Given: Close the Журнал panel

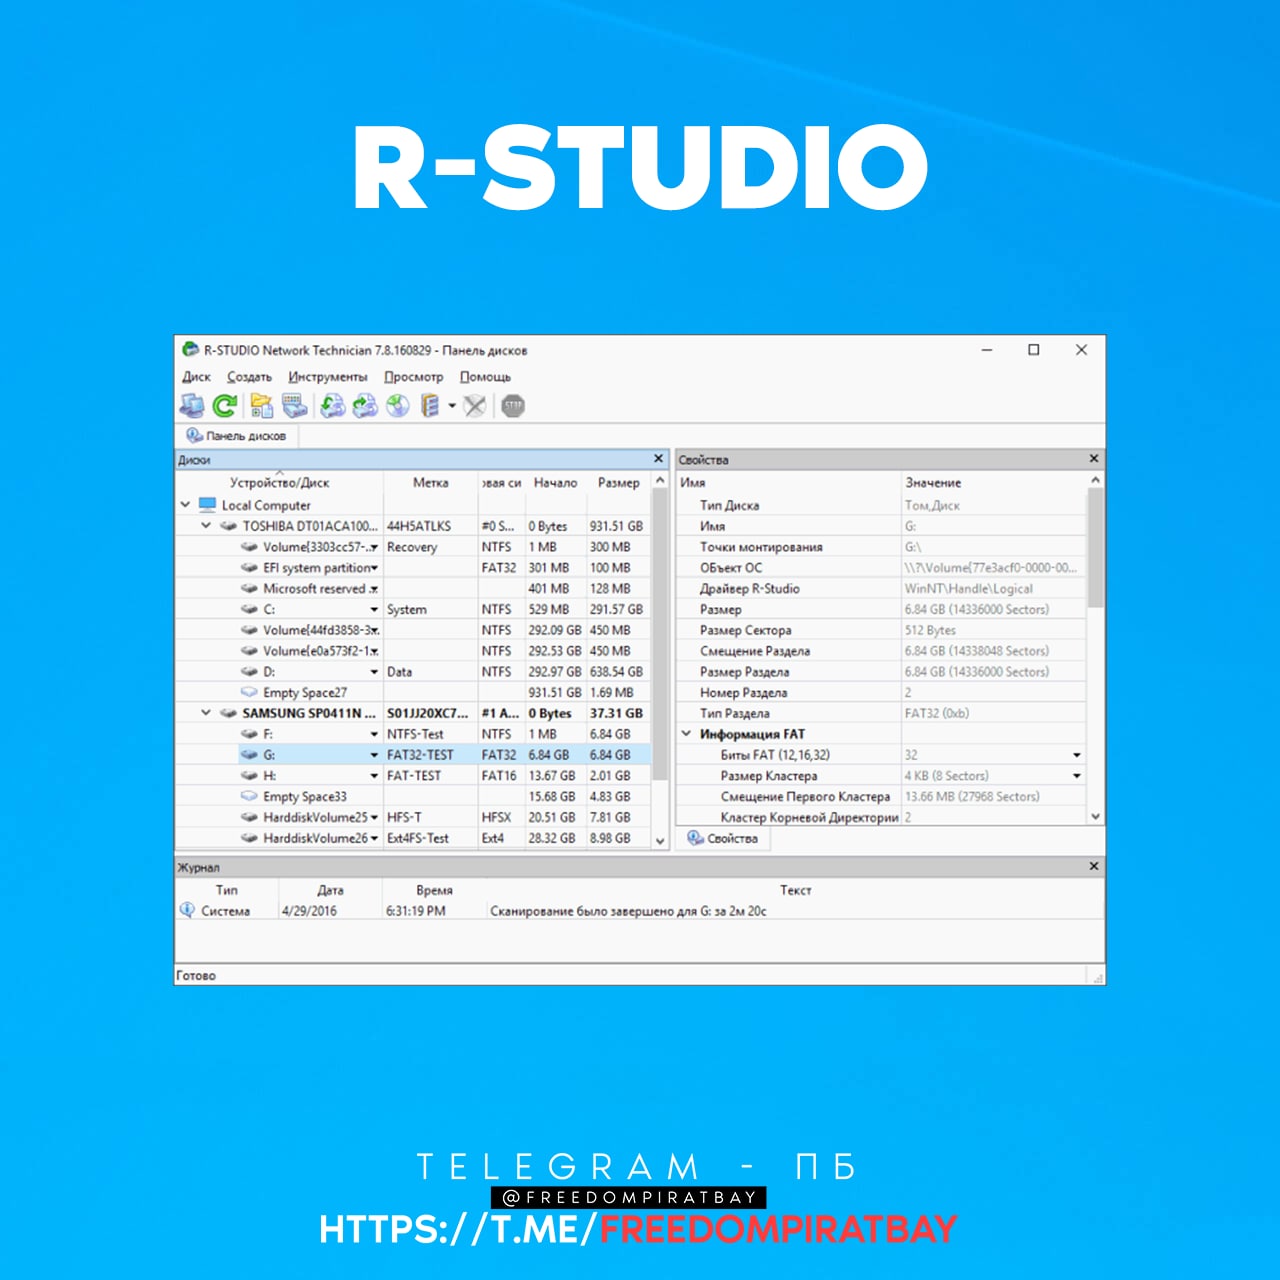Looking at the screenshot, I should point(1093,866).
